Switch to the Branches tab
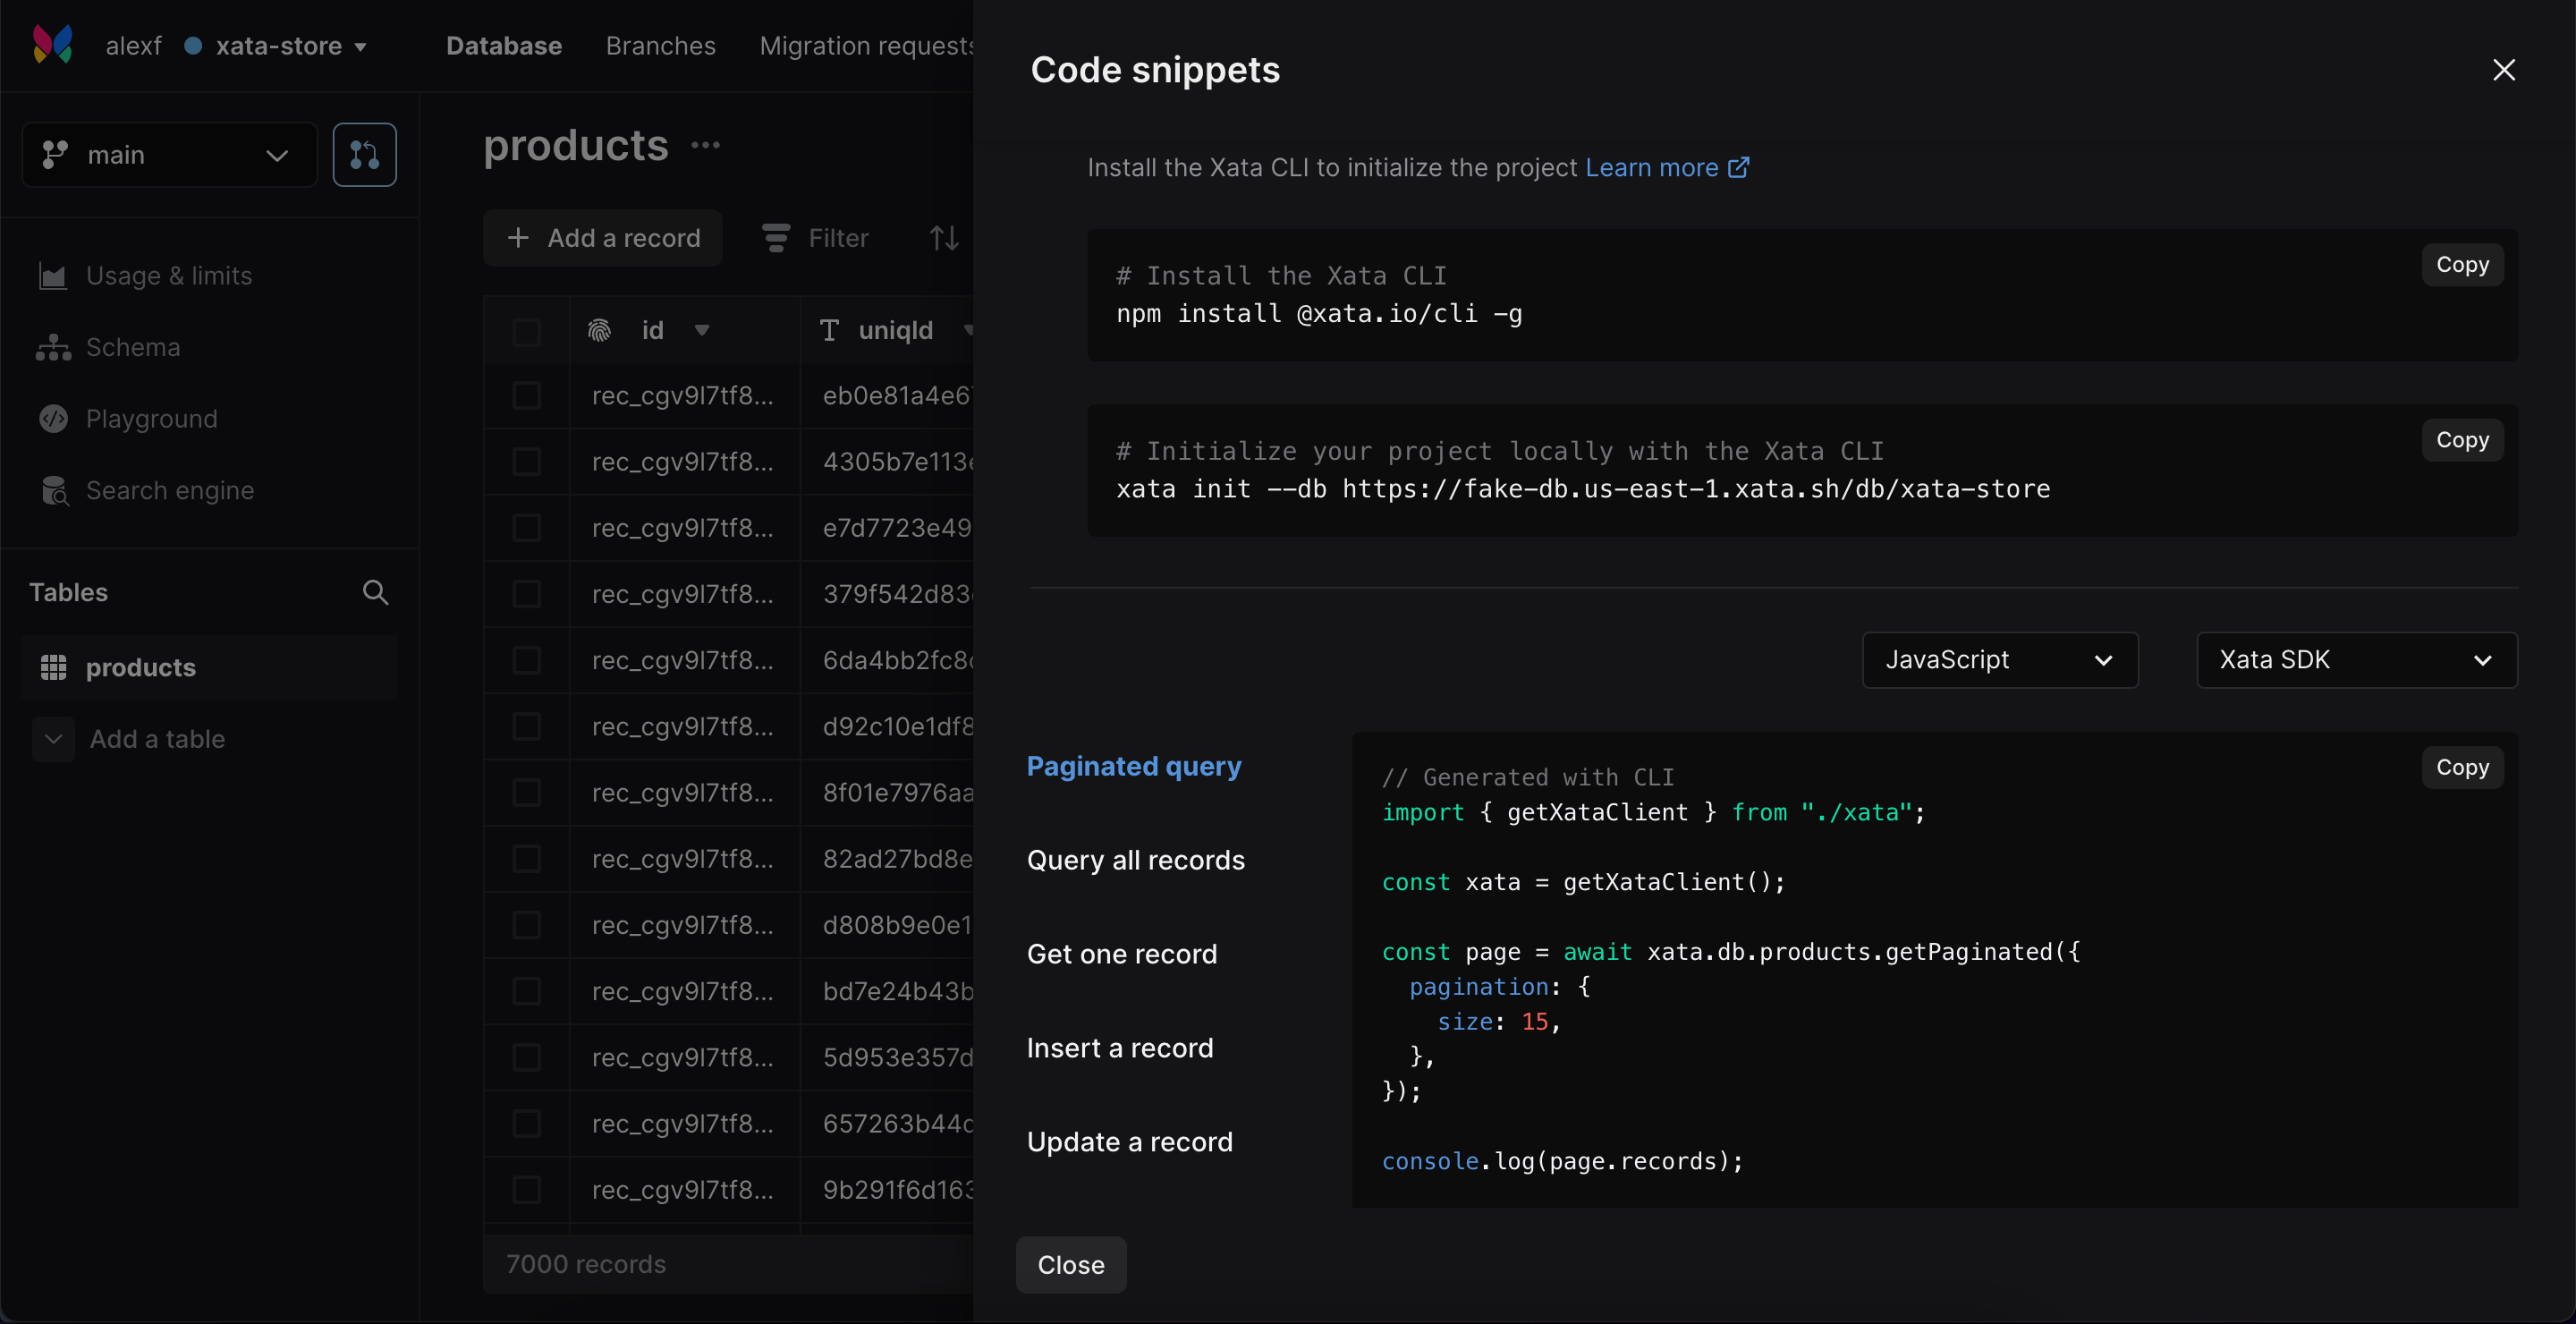This screenshot has height=1324, width=2576. pos(660,46)
